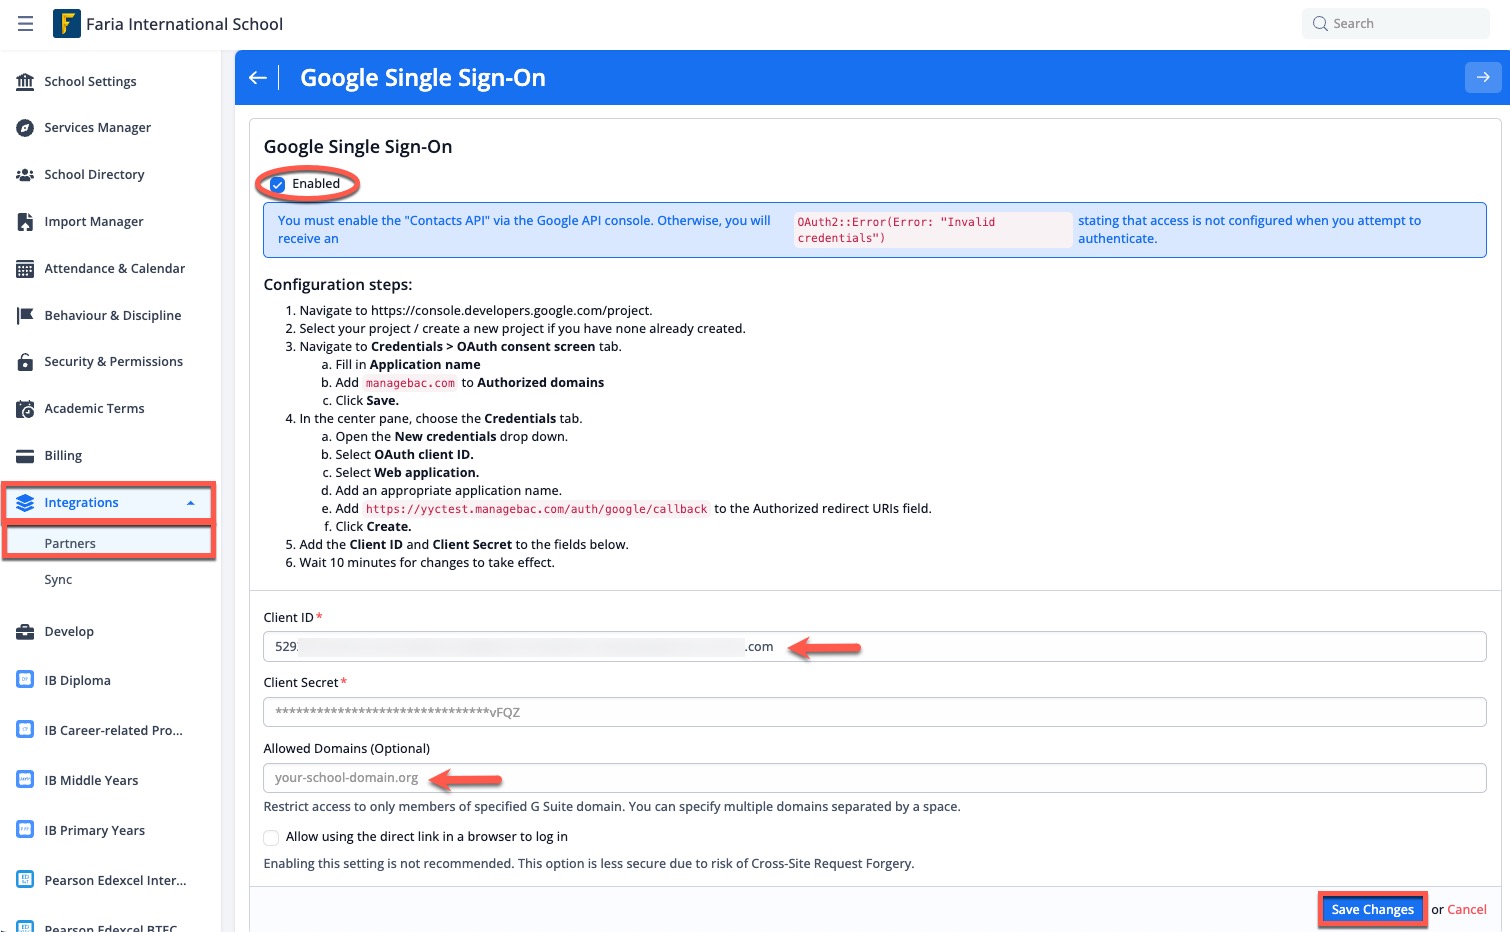Click the Behaviour & Discipline flag icon
Viewport: 1510px width, 932px height.
click(25, 316)
